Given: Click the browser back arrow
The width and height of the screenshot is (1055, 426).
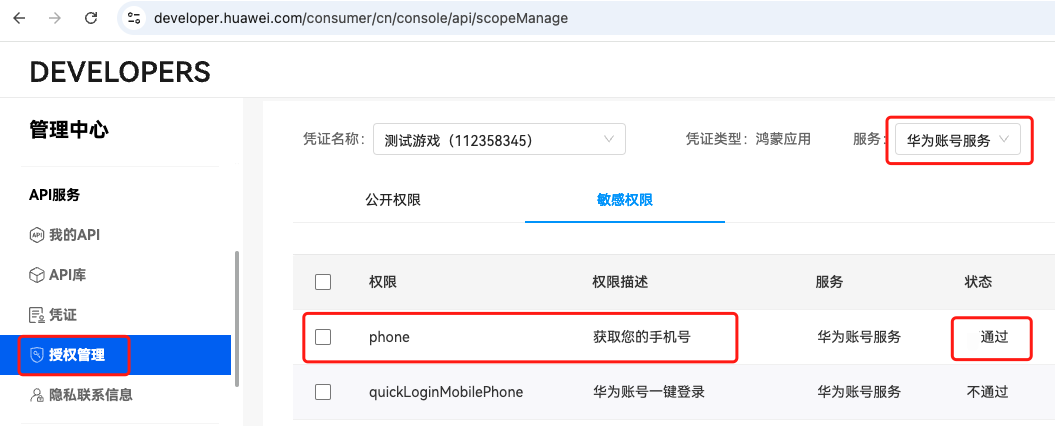Looking at the screenshot, I should tap(19, 18).
